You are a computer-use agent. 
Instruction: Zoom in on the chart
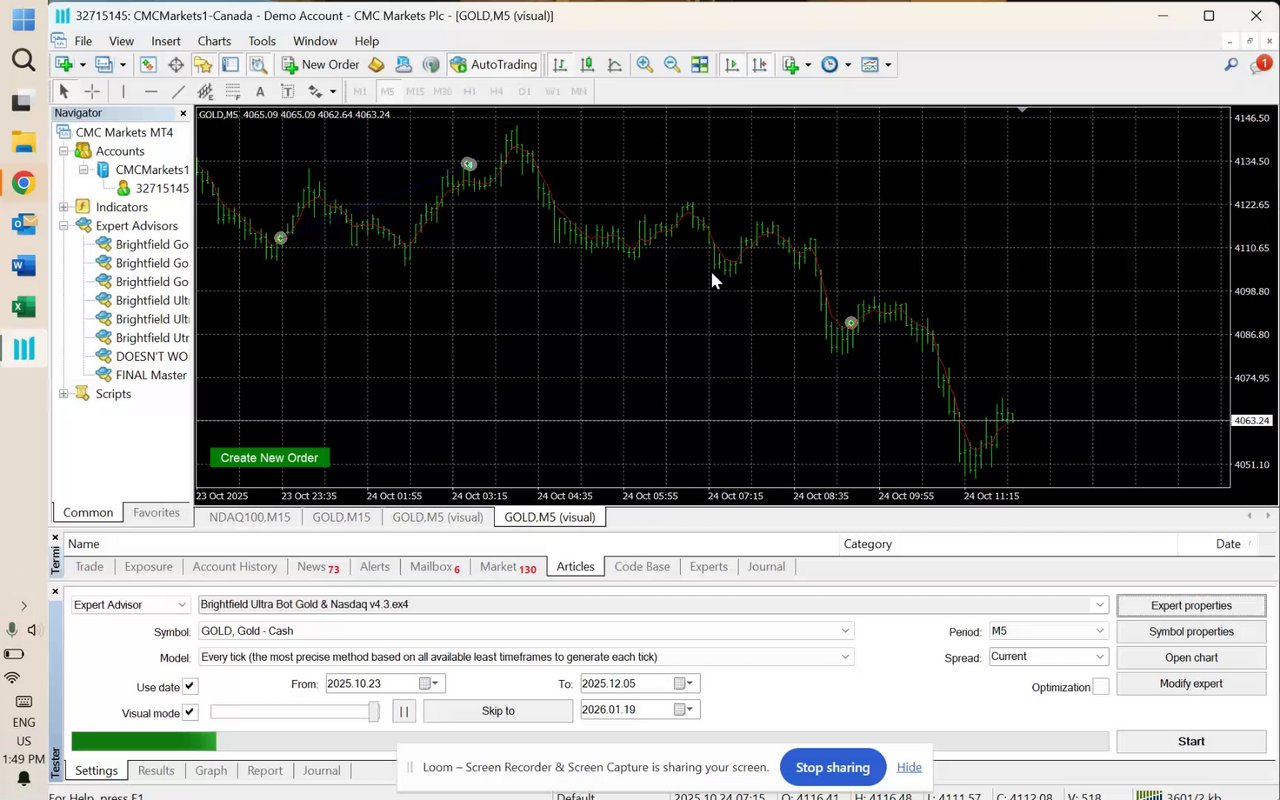[645, 64]
